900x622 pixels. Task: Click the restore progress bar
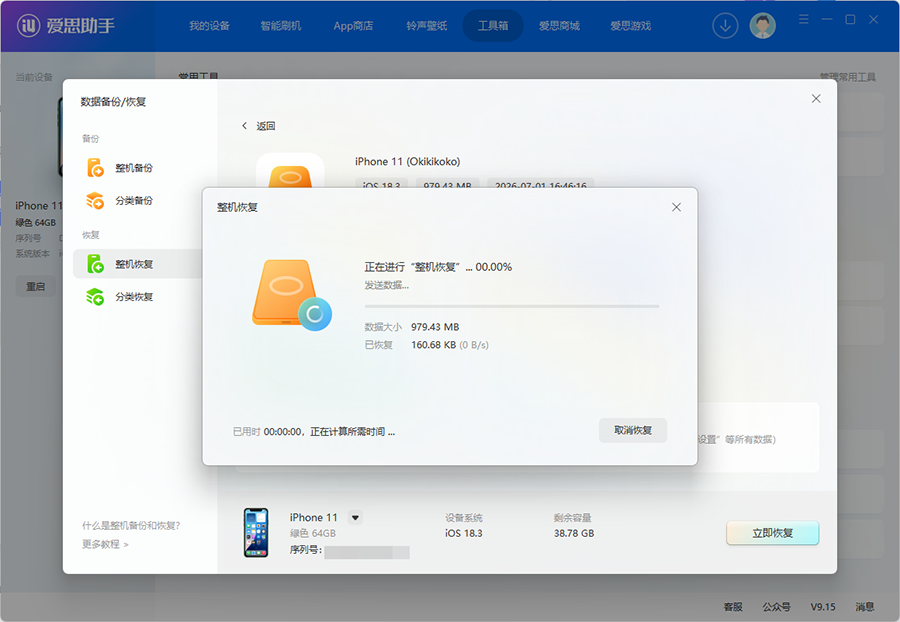511,306
